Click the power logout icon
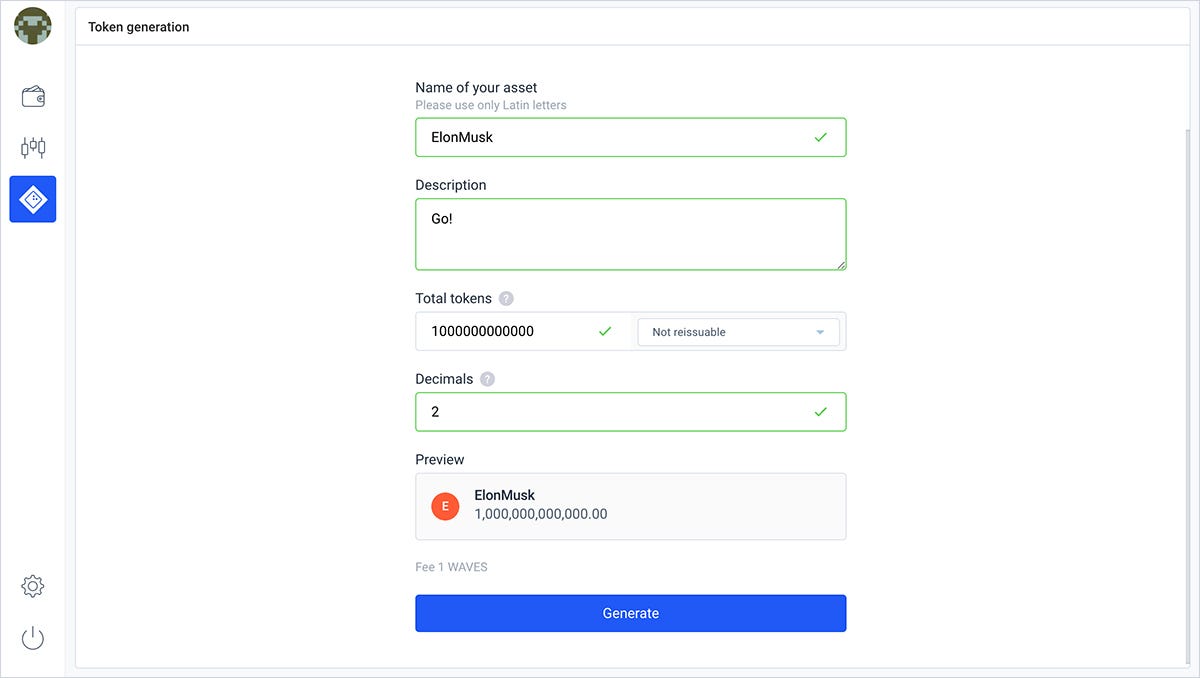 tap(33, 637)
